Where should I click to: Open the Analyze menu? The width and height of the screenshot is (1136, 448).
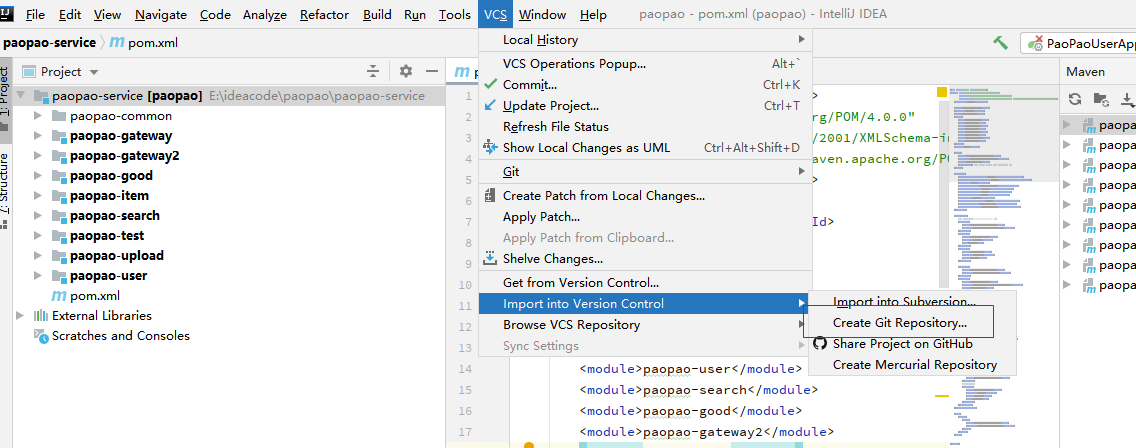tap(264, 14)
